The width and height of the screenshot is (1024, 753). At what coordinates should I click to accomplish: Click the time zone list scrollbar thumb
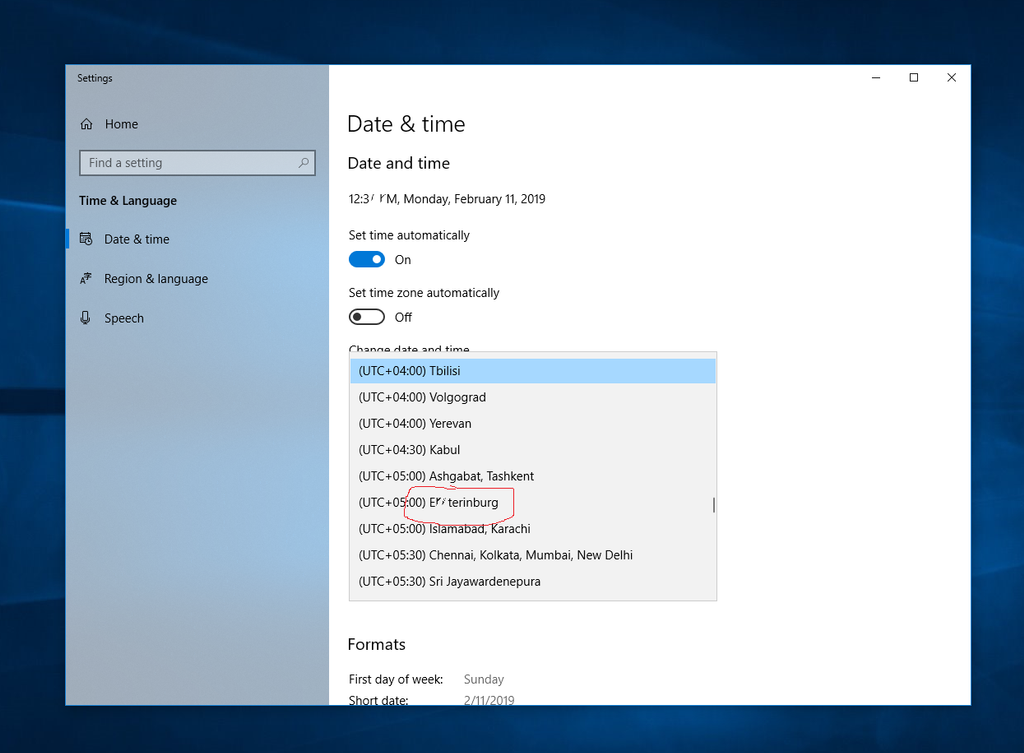click(x=713, y=505)
